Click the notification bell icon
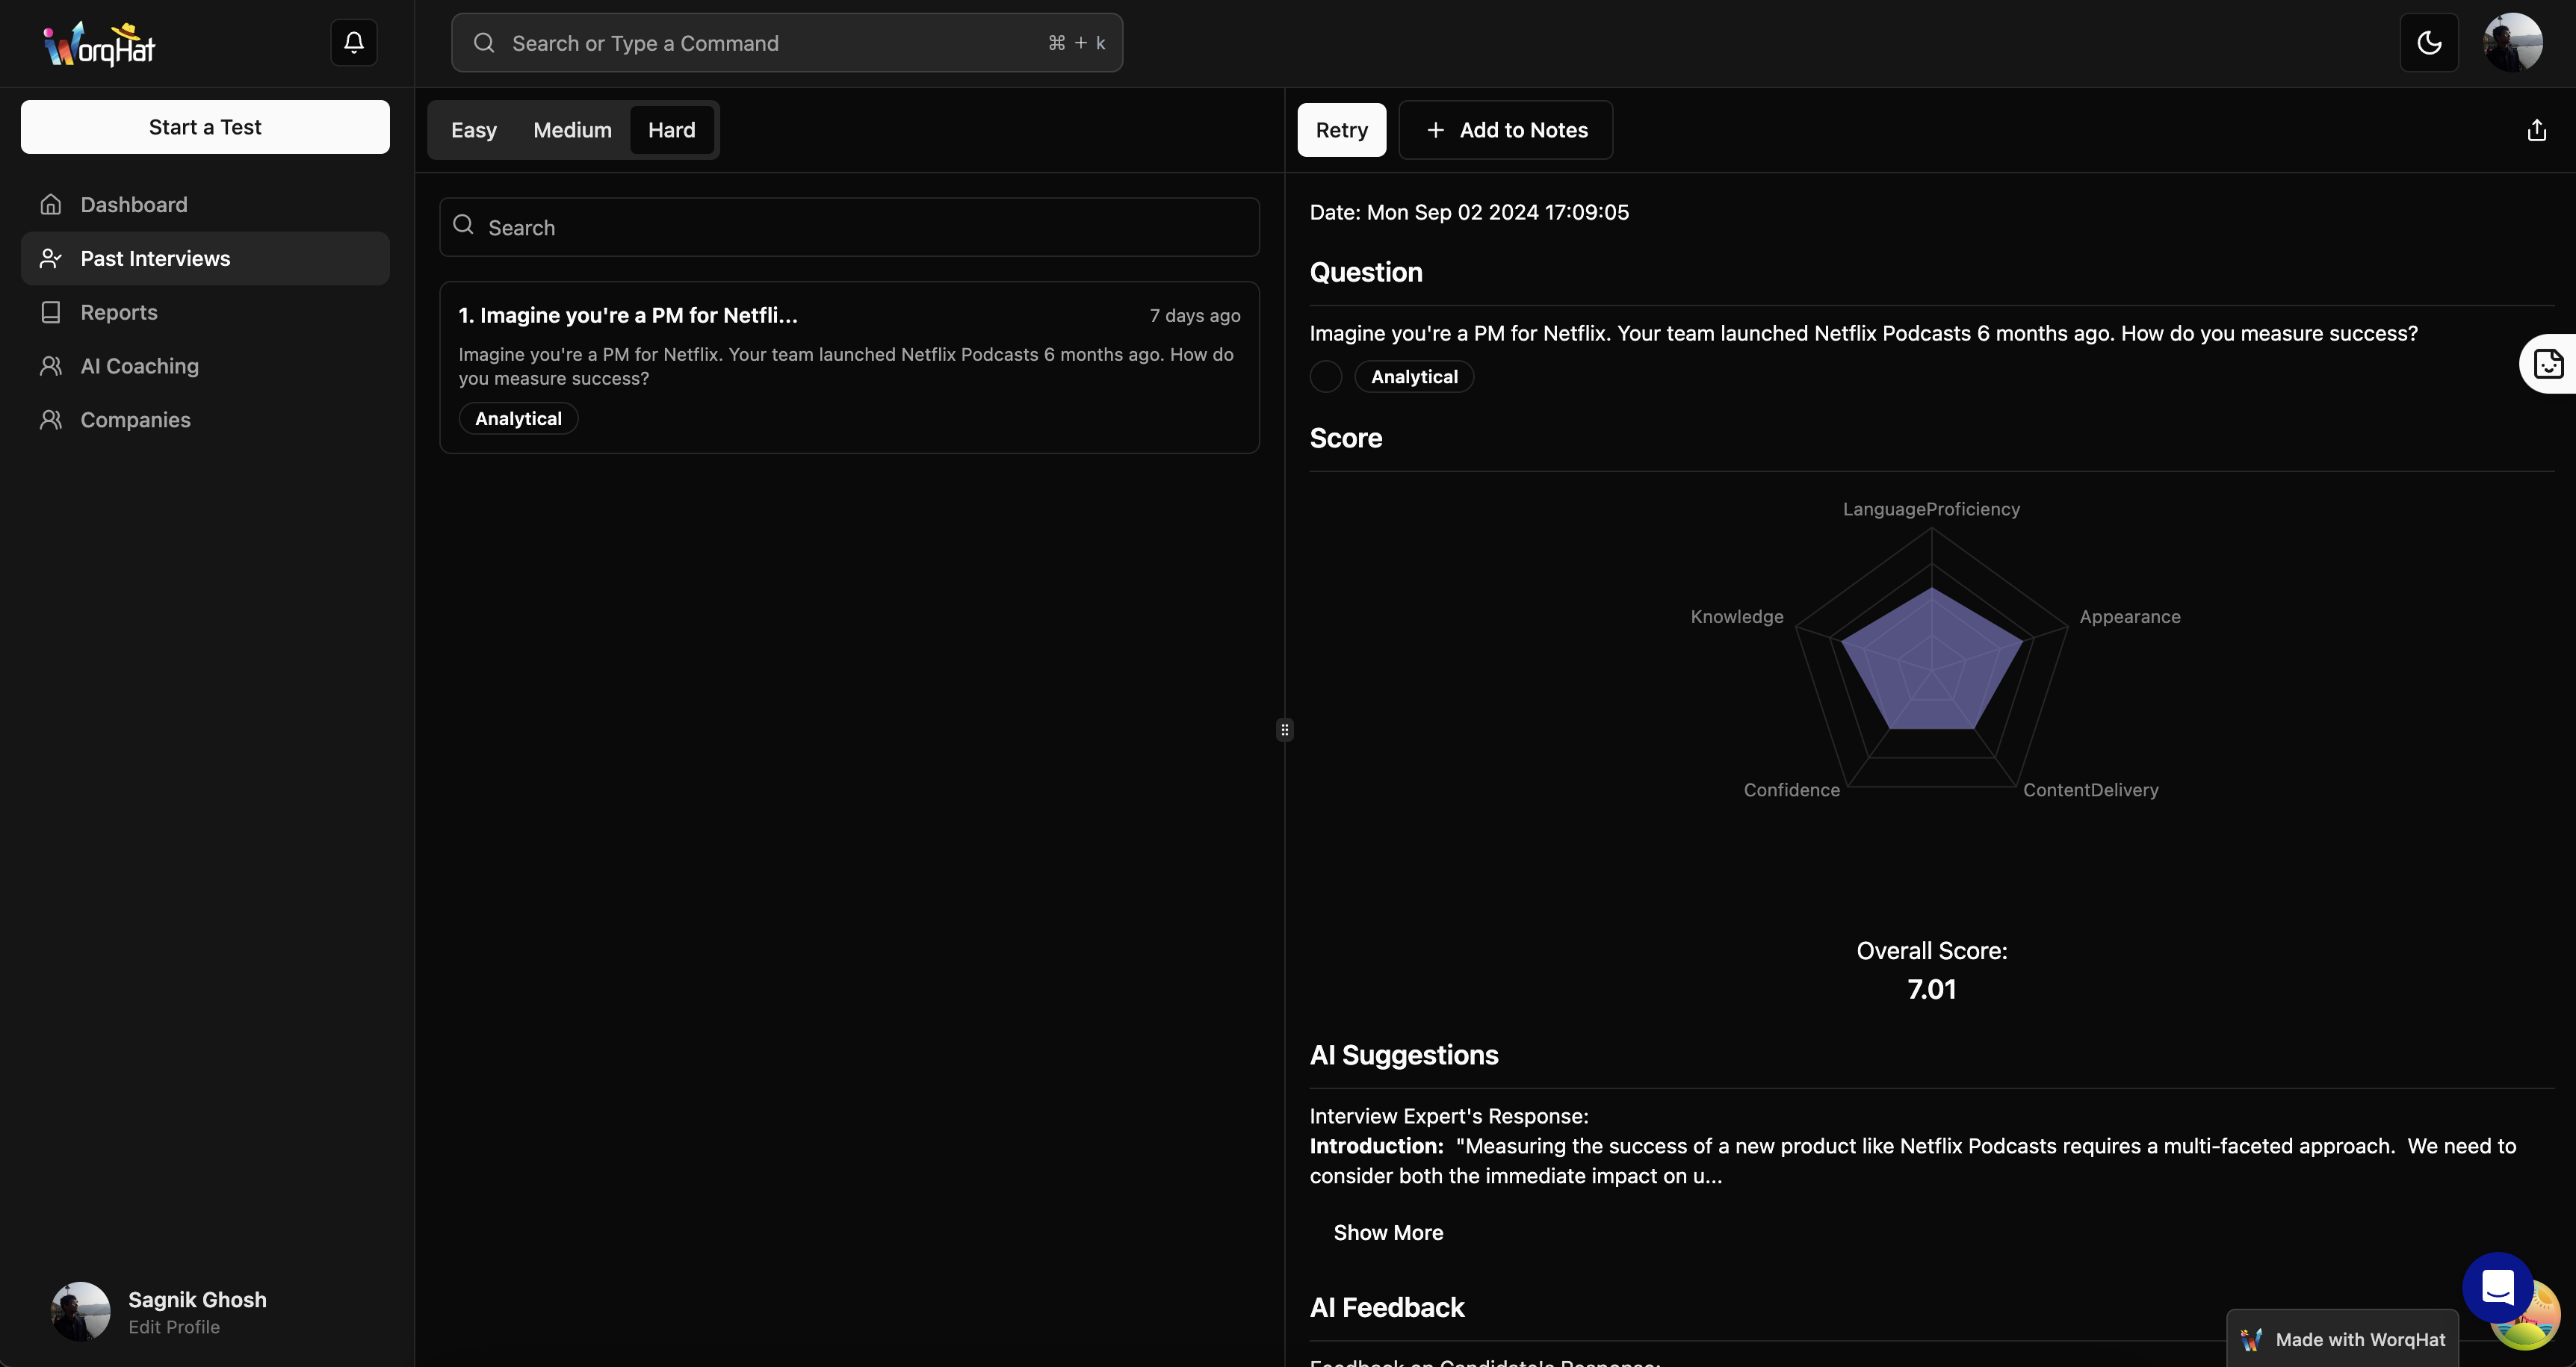 353,42
